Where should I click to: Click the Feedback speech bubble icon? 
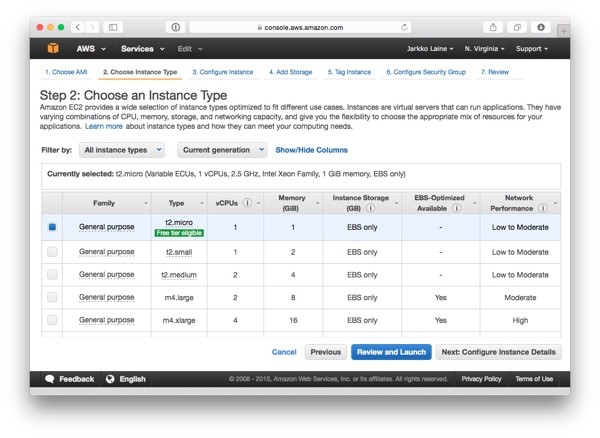(50, 379)
